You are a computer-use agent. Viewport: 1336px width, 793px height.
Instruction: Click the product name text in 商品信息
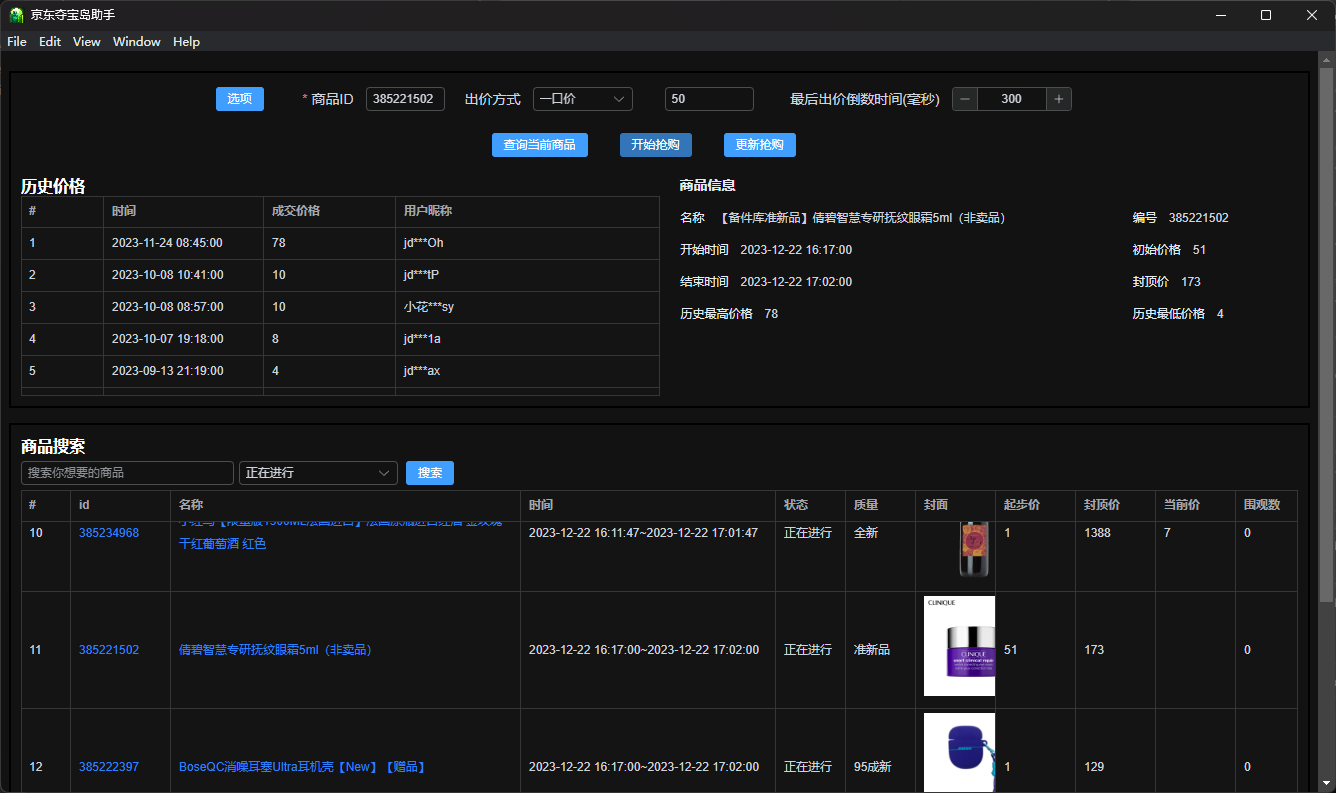(x=862, y=218)
